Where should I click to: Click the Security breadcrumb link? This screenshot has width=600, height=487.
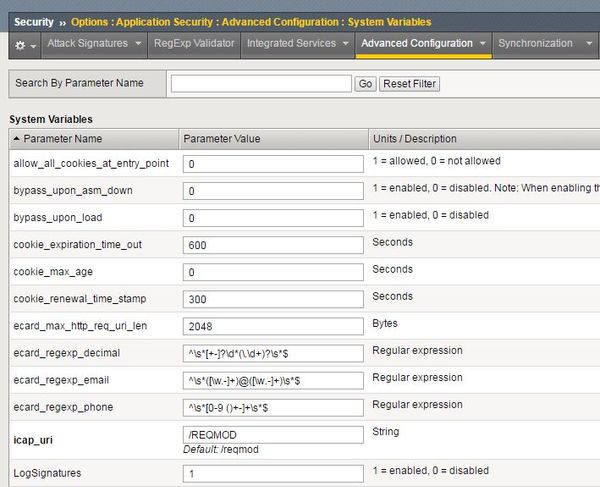34,21
